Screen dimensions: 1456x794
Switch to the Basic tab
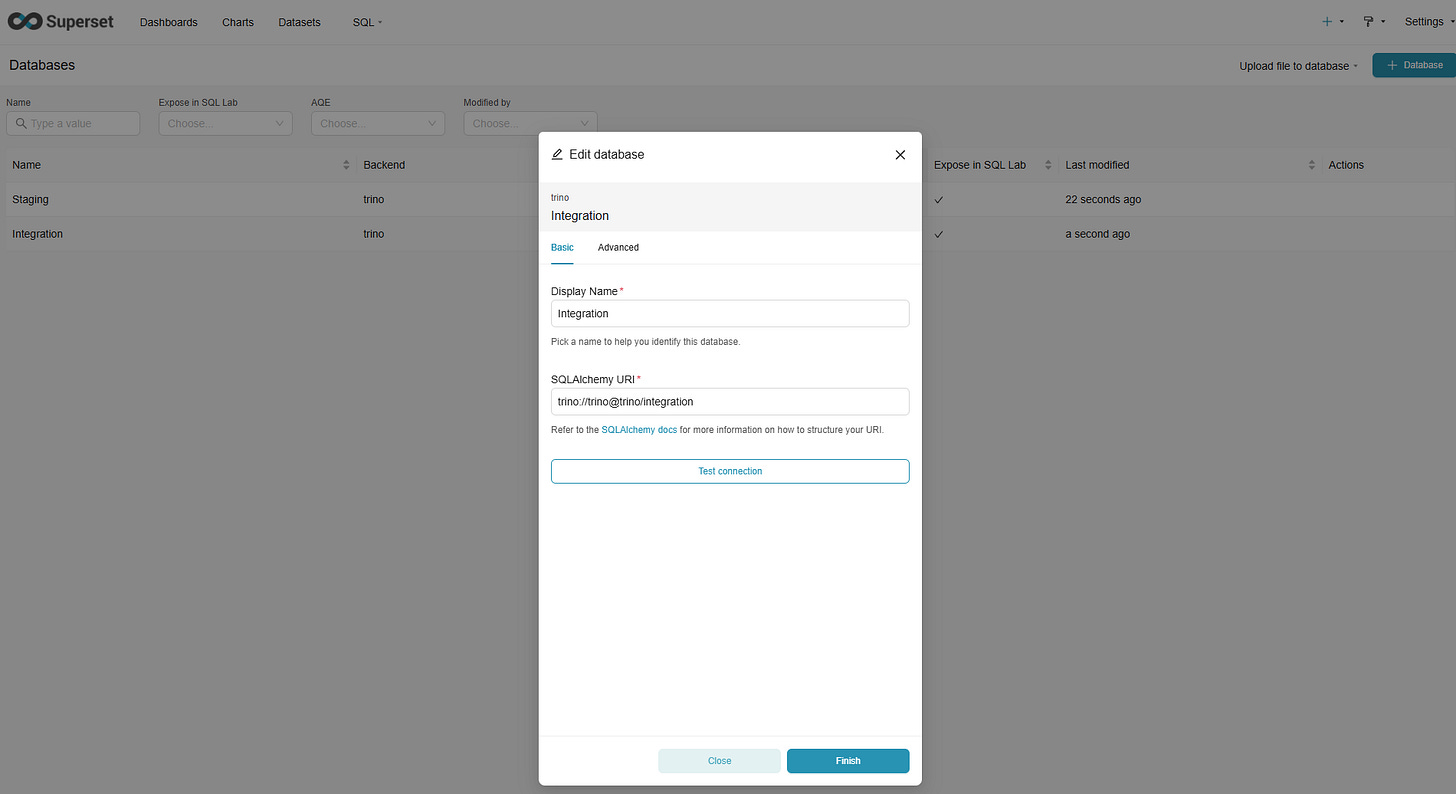(x=562, y=247)
